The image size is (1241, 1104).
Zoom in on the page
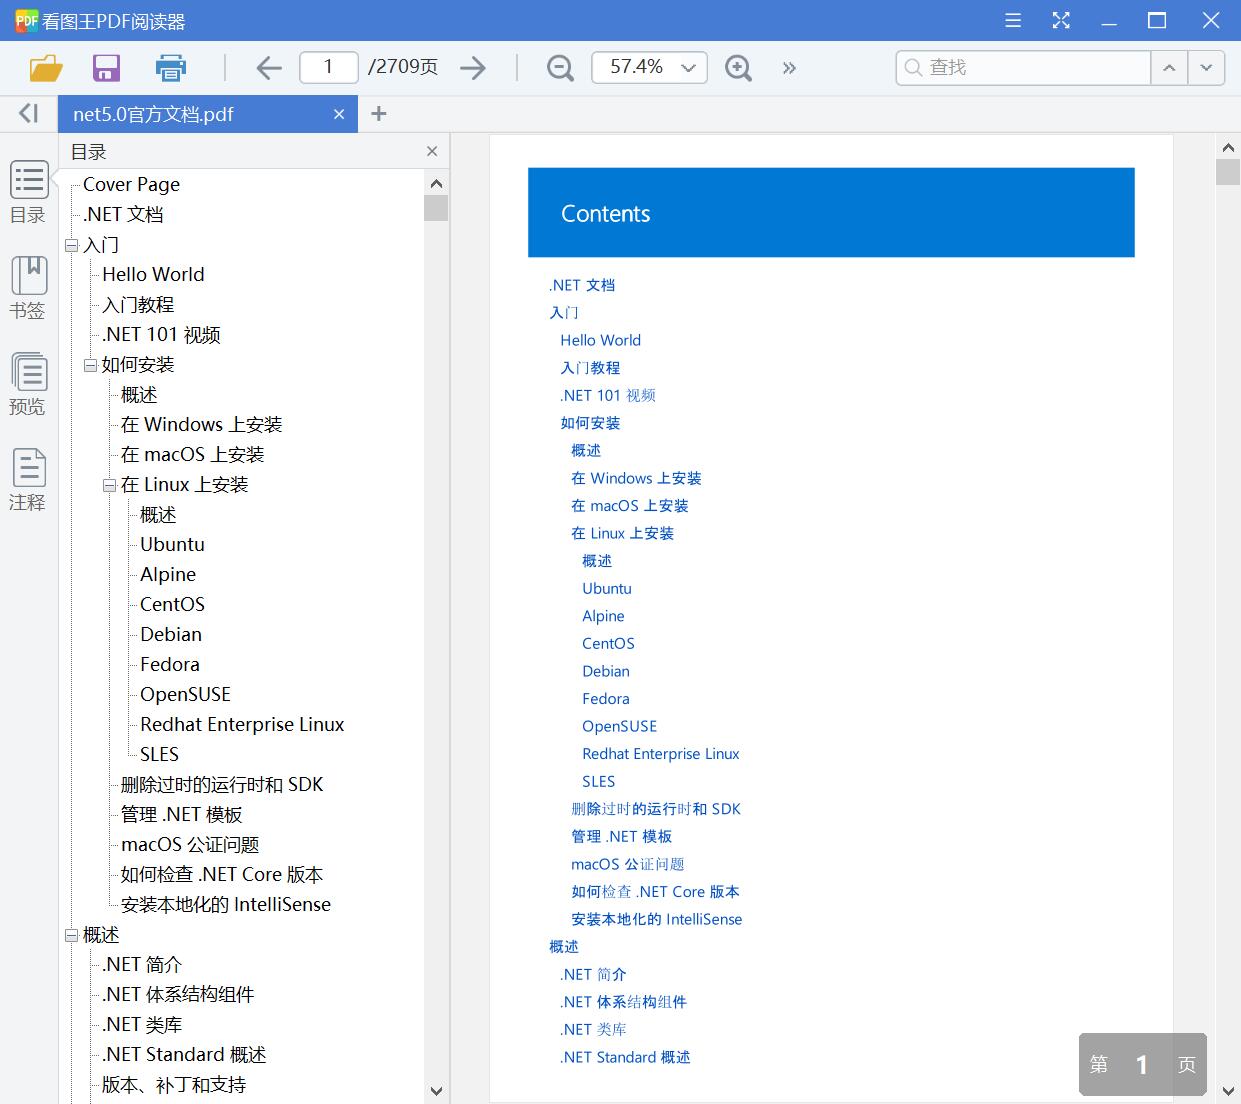point(738,67)
